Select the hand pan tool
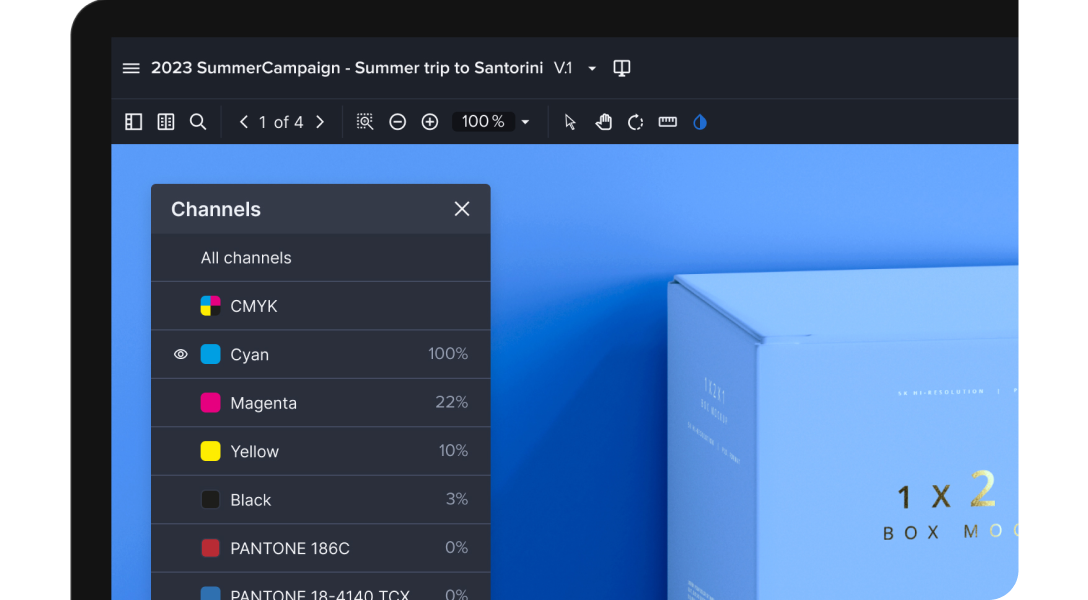Screen dimensions: 1088x600 [604, 122]
